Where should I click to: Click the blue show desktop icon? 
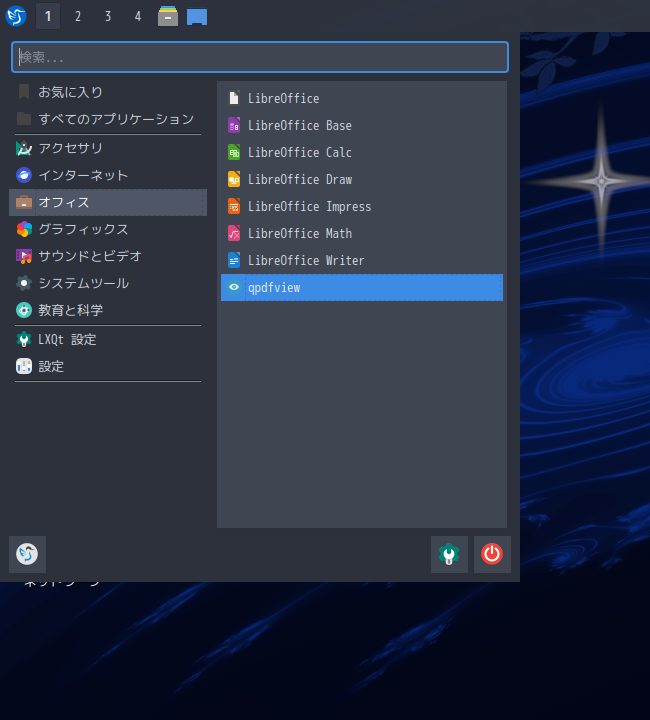click(197, 17)
